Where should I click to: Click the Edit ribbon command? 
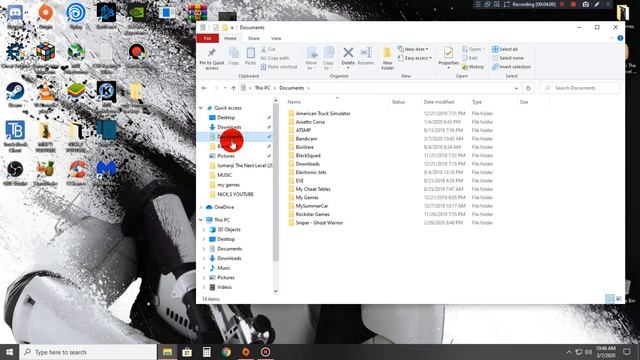[x=470, y=58]
